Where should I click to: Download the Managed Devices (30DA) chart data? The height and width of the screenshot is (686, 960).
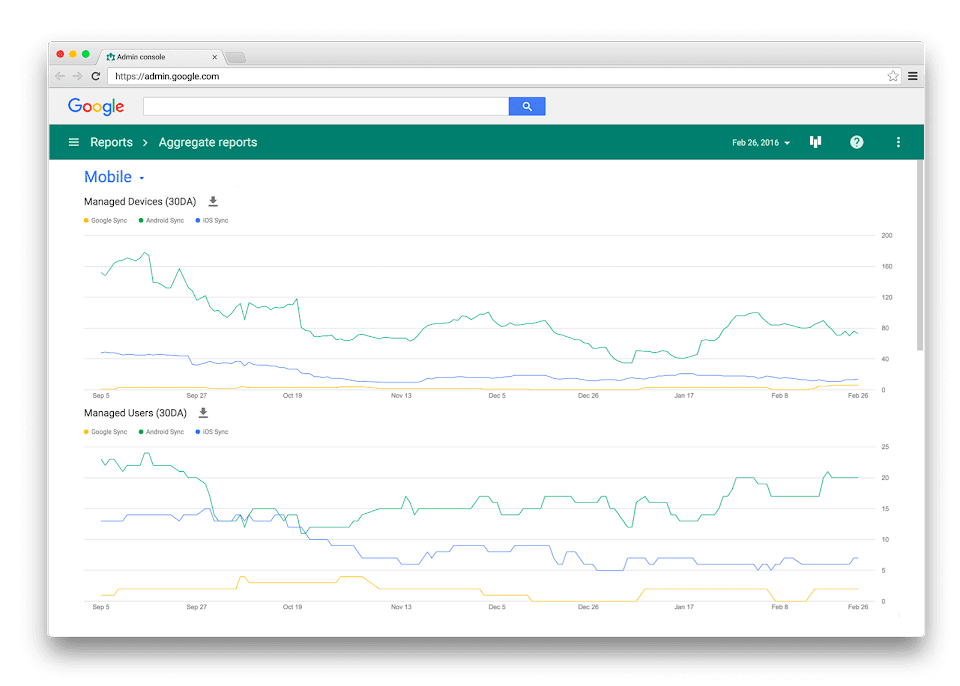coord(213,202)
